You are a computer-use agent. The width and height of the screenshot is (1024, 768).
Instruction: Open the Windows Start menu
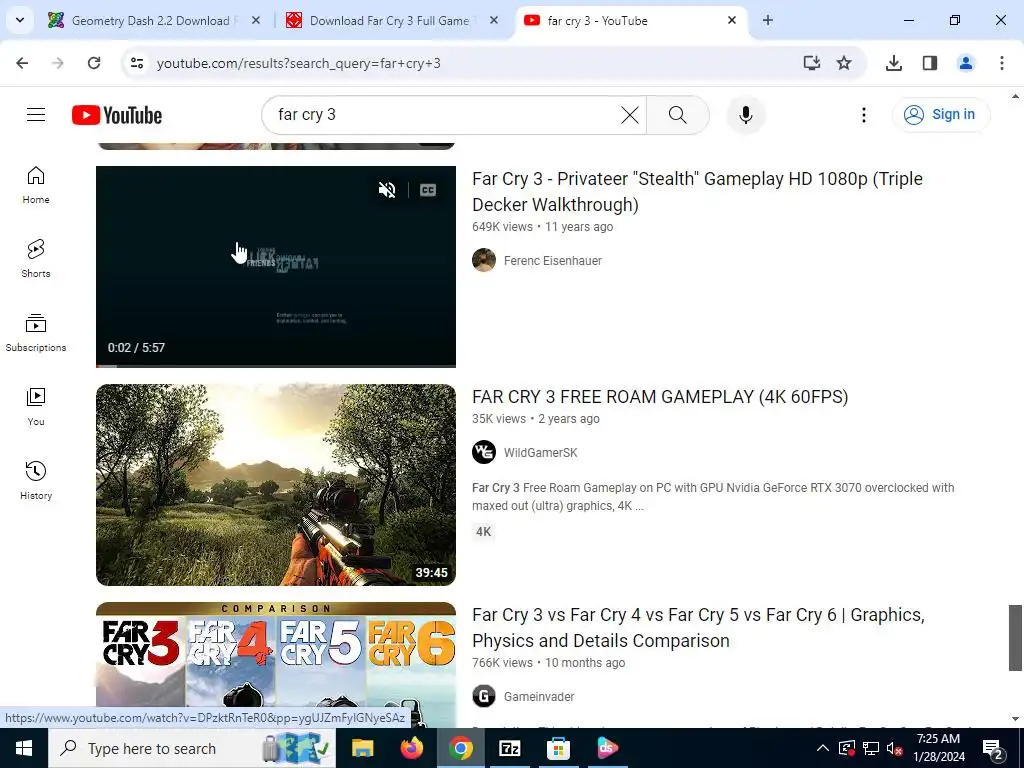(24, 748)
